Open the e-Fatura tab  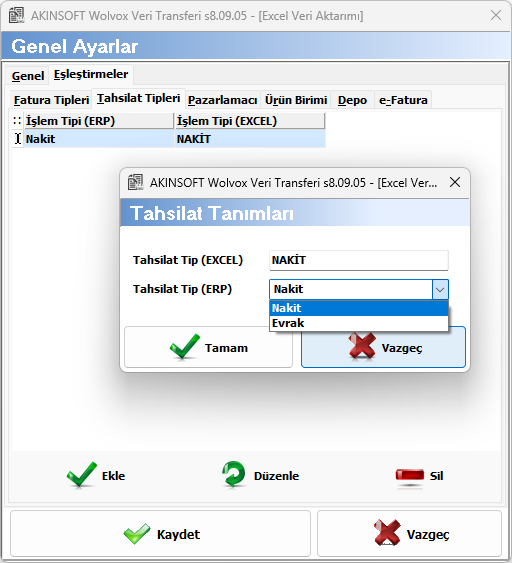tap(403, 100)
